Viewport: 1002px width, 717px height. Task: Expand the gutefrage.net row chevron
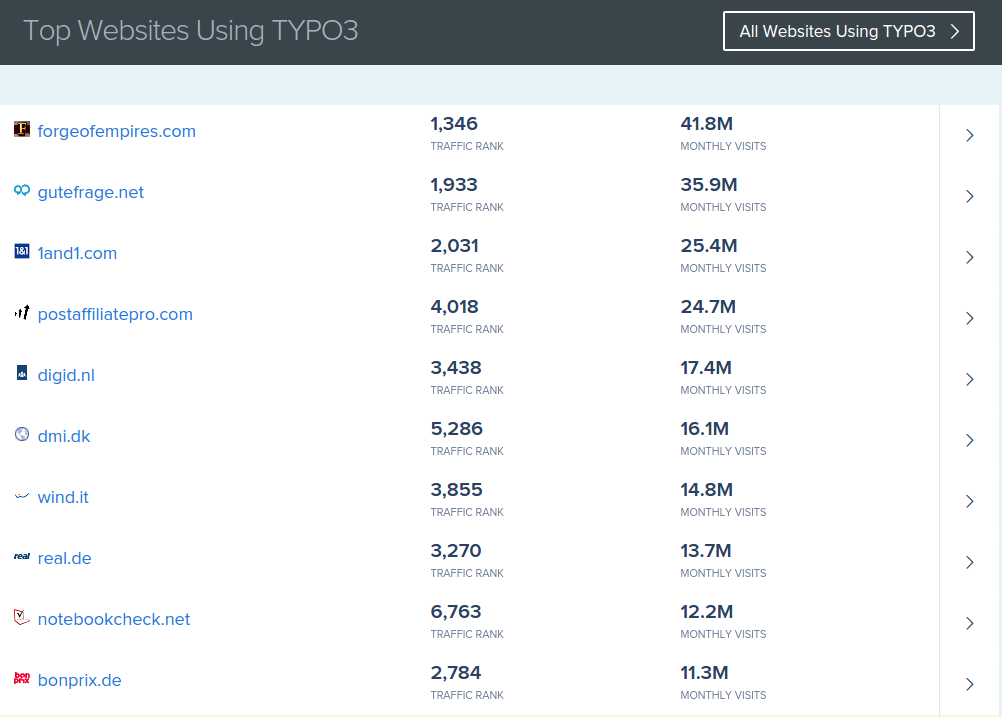coord(969,196)
